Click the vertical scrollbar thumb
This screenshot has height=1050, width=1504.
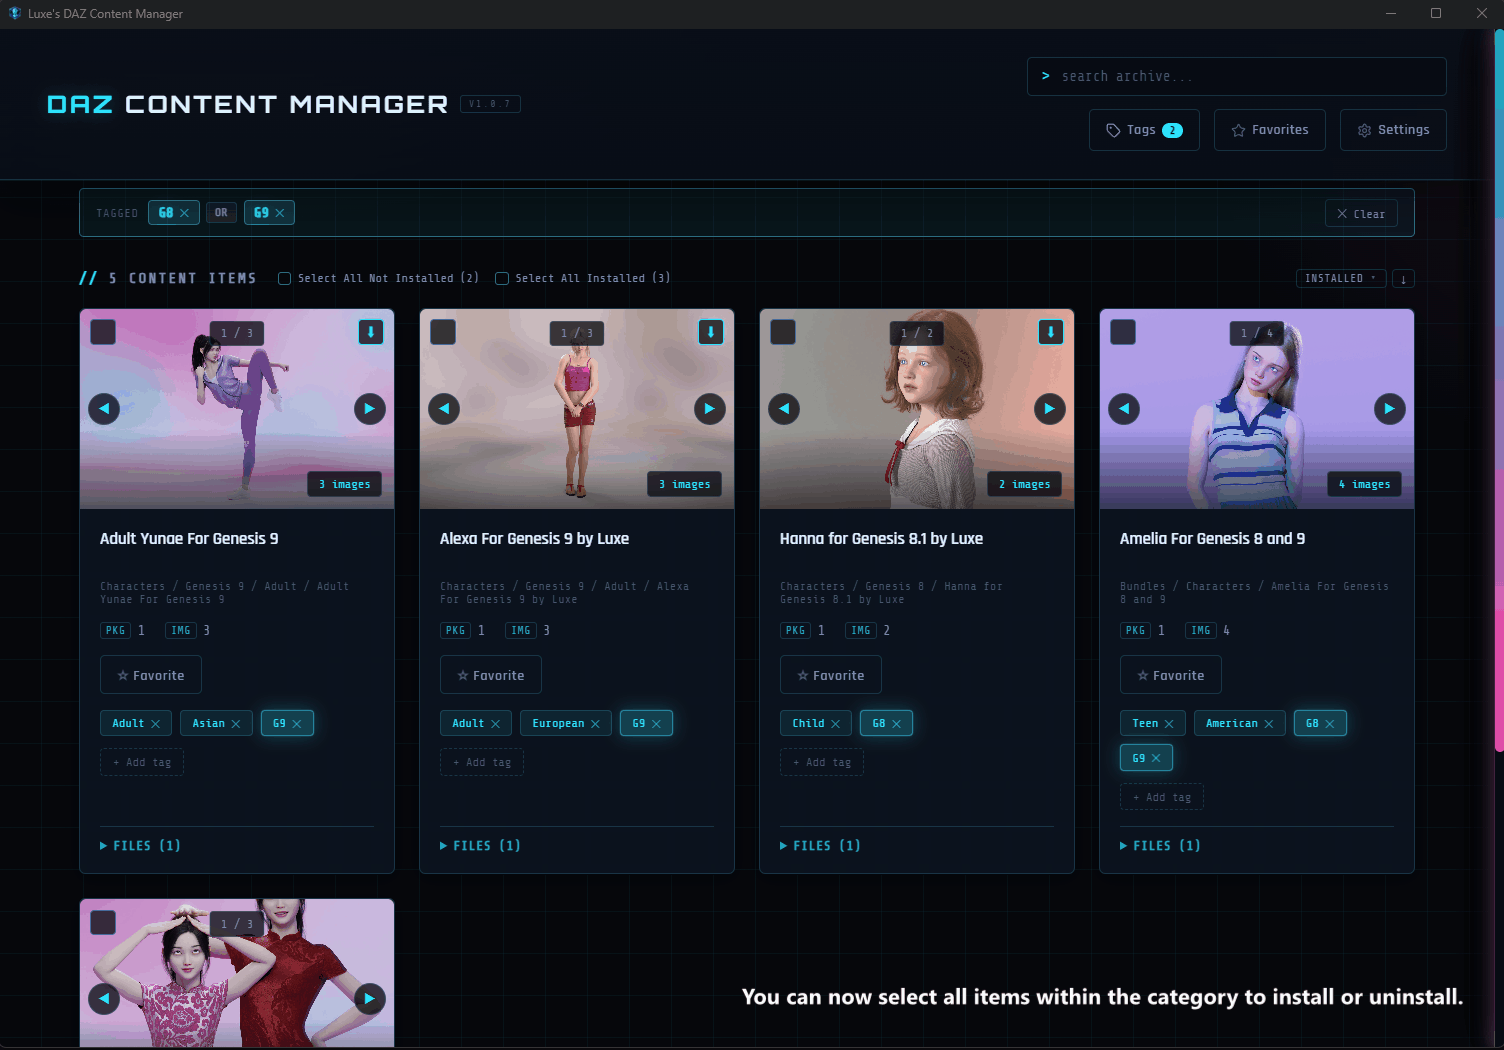[x=1499, y=390]
